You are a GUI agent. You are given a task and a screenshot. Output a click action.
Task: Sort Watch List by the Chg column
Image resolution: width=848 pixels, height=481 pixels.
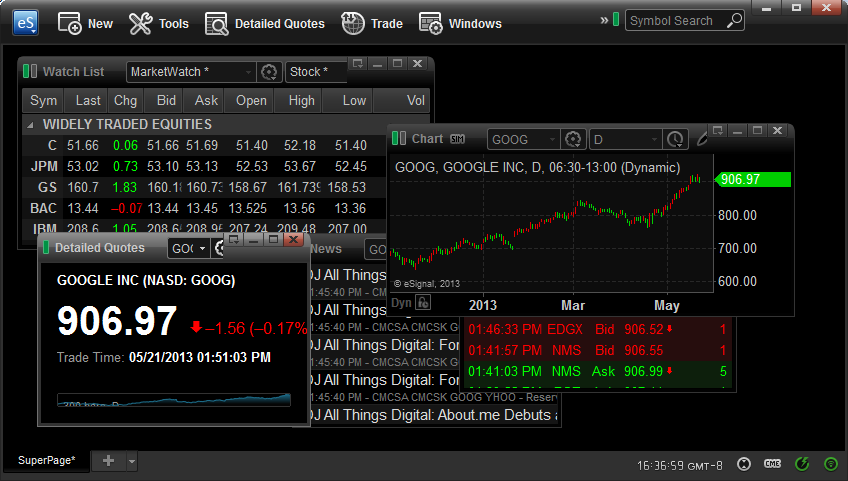pos(125,101)
